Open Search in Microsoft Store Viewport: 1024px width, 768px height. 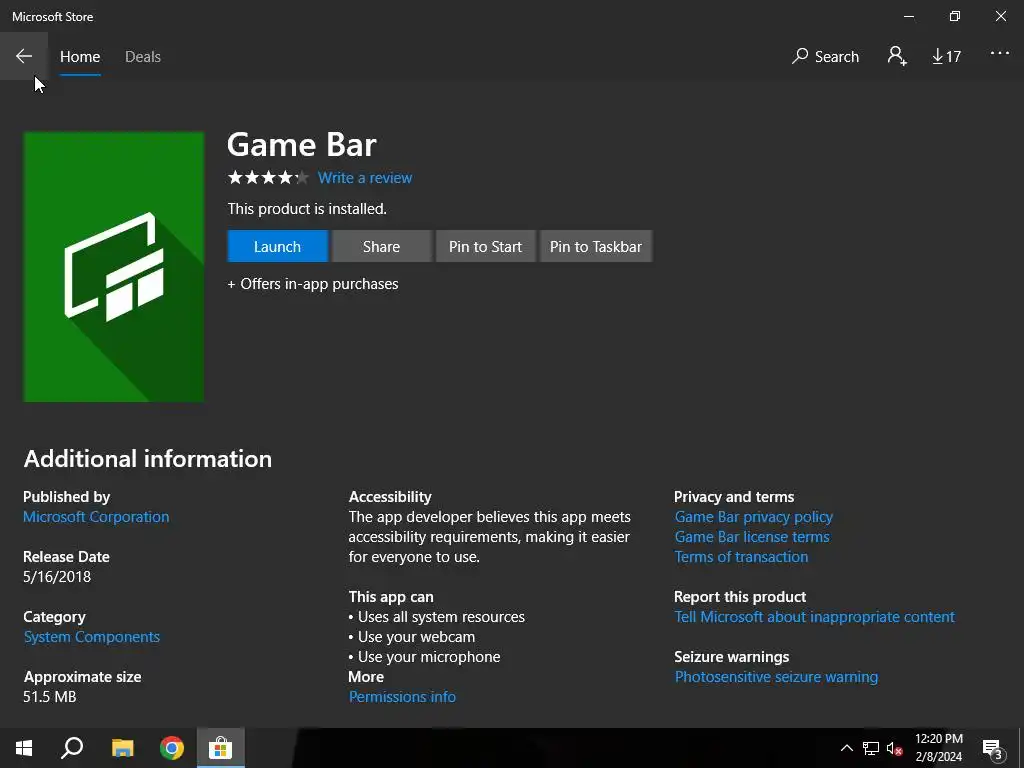[825, 57]
